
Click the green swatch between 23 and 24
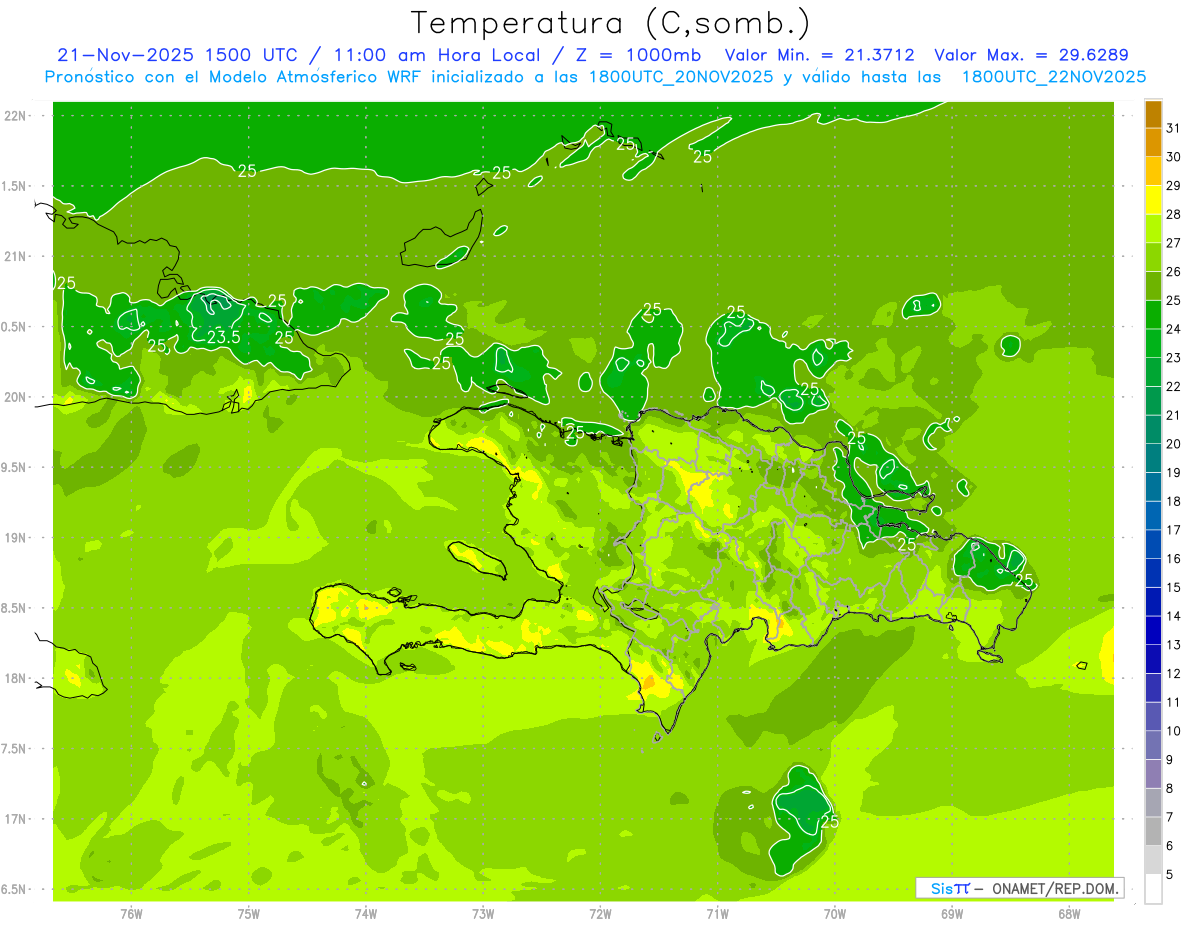click(1153, 344)
